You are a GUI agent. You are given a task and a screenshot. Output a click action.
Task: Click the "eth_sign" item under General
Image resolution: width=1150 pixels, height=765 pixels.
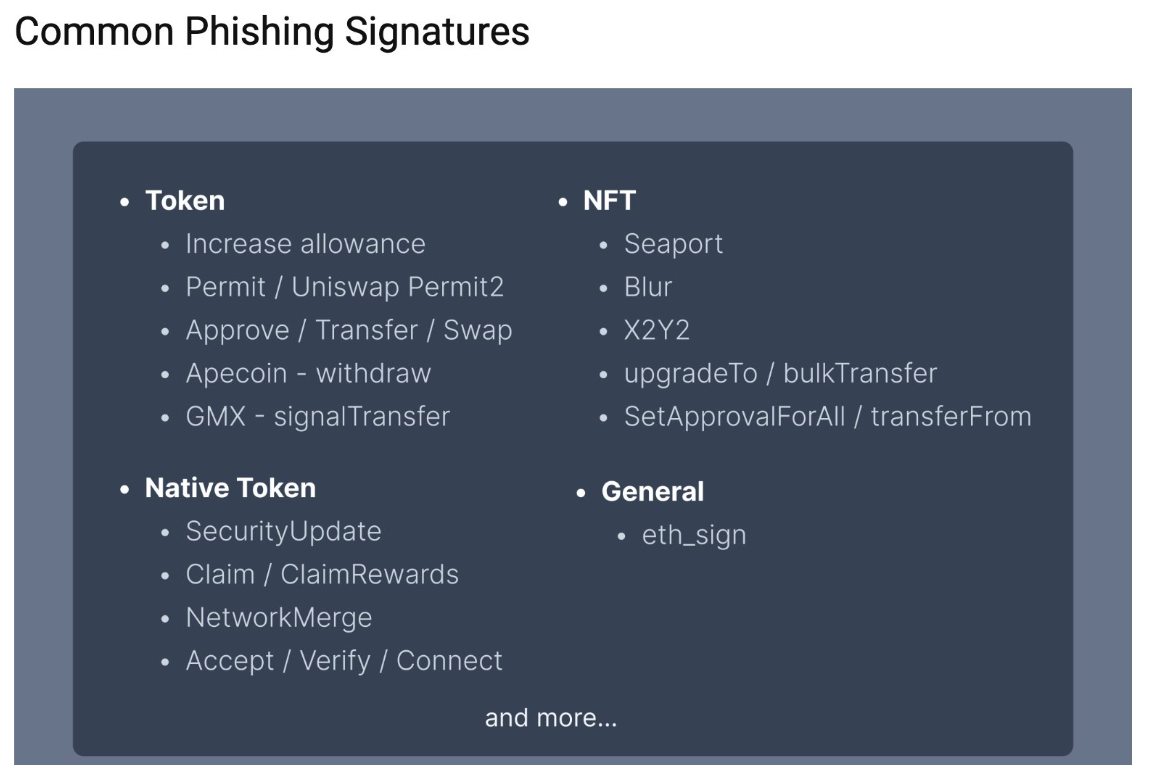tap(694, 535)
